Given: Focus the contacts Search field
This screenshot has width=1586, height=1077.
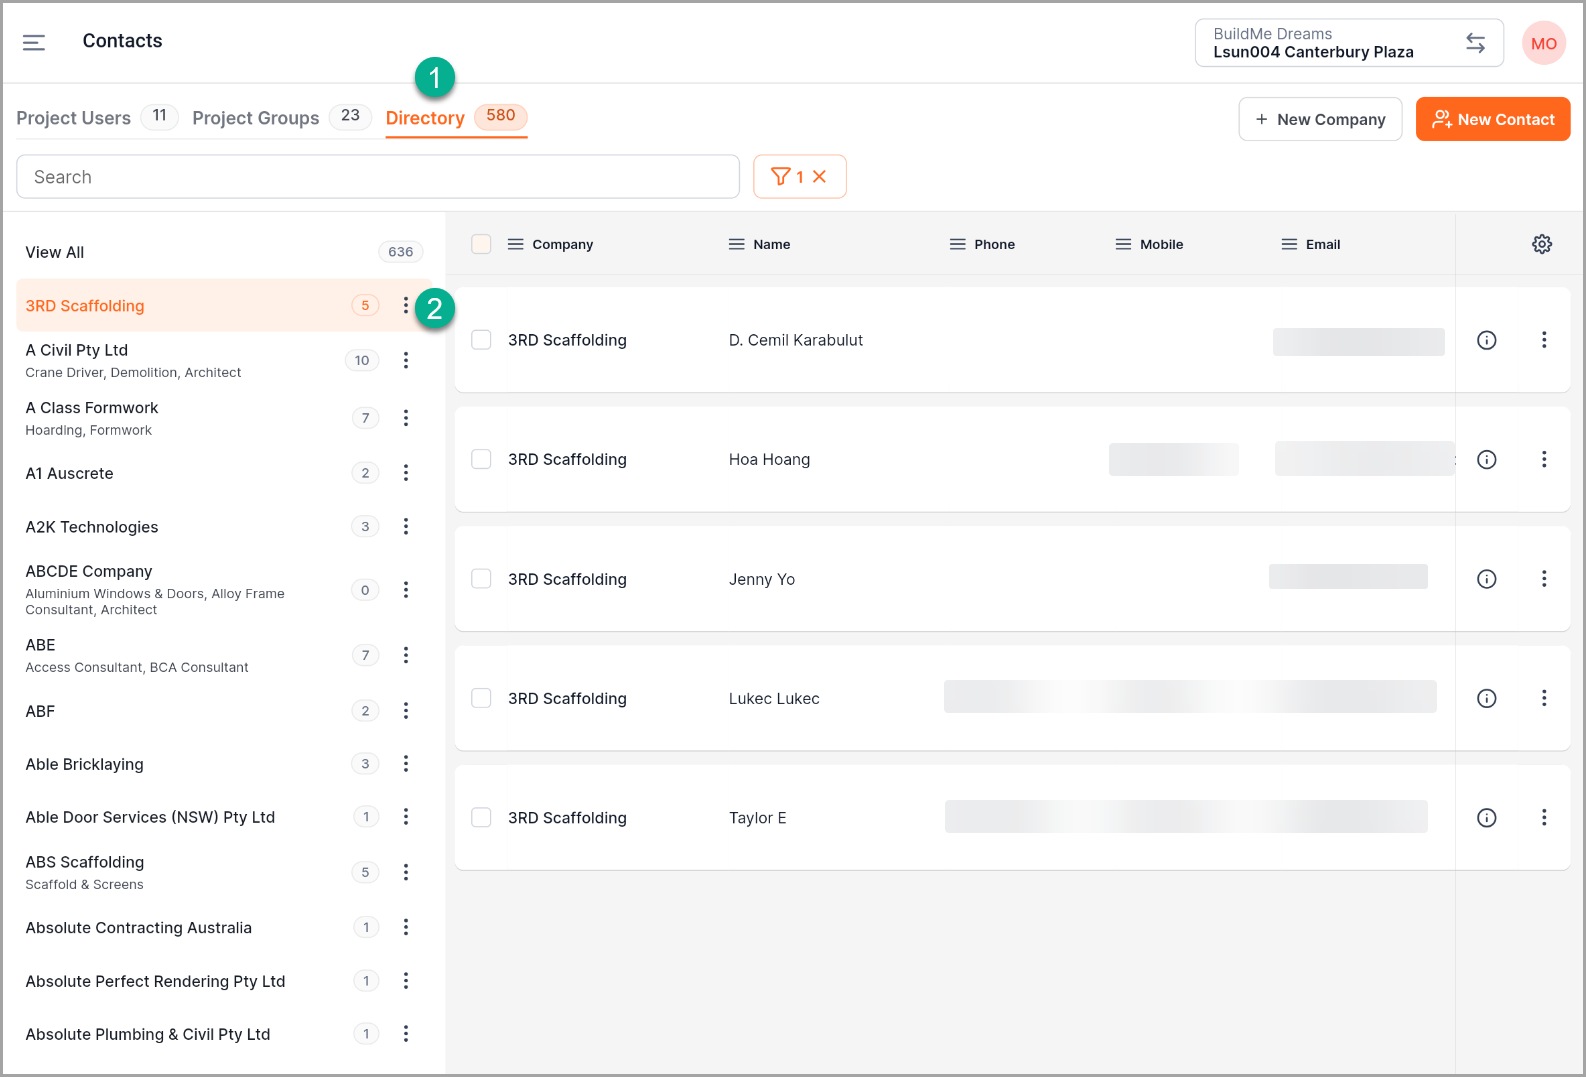Looking at the screenshot, I should (378, 177).
